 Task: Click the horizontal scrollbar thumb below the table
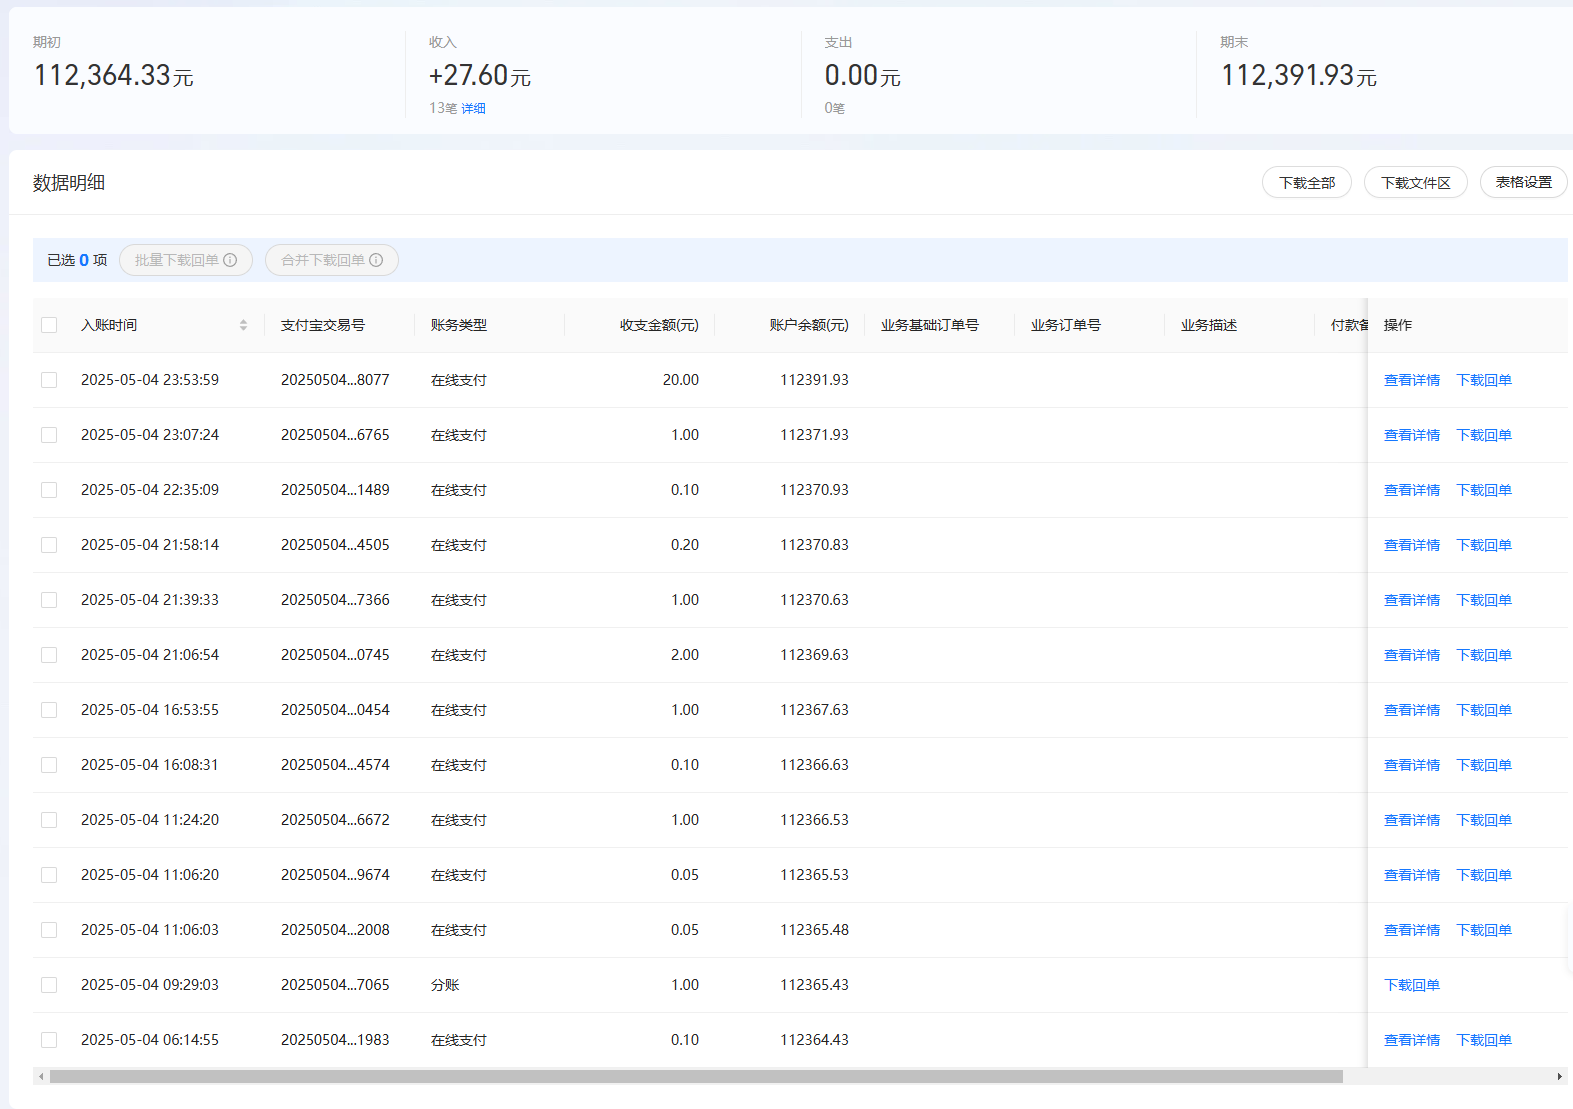pos(696,1077)
